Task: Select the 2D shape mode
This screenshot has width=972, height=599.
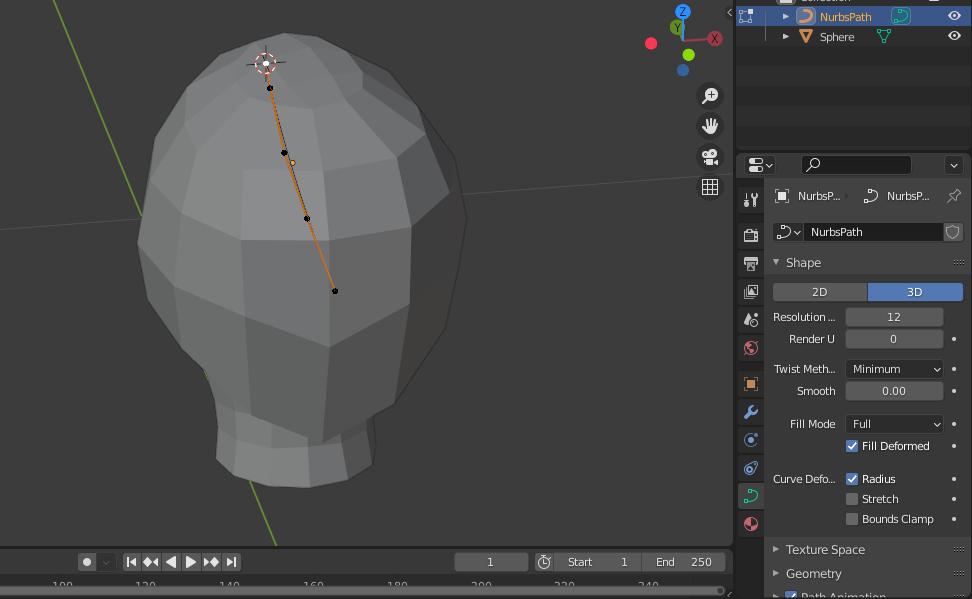Action: pos(820,292)
